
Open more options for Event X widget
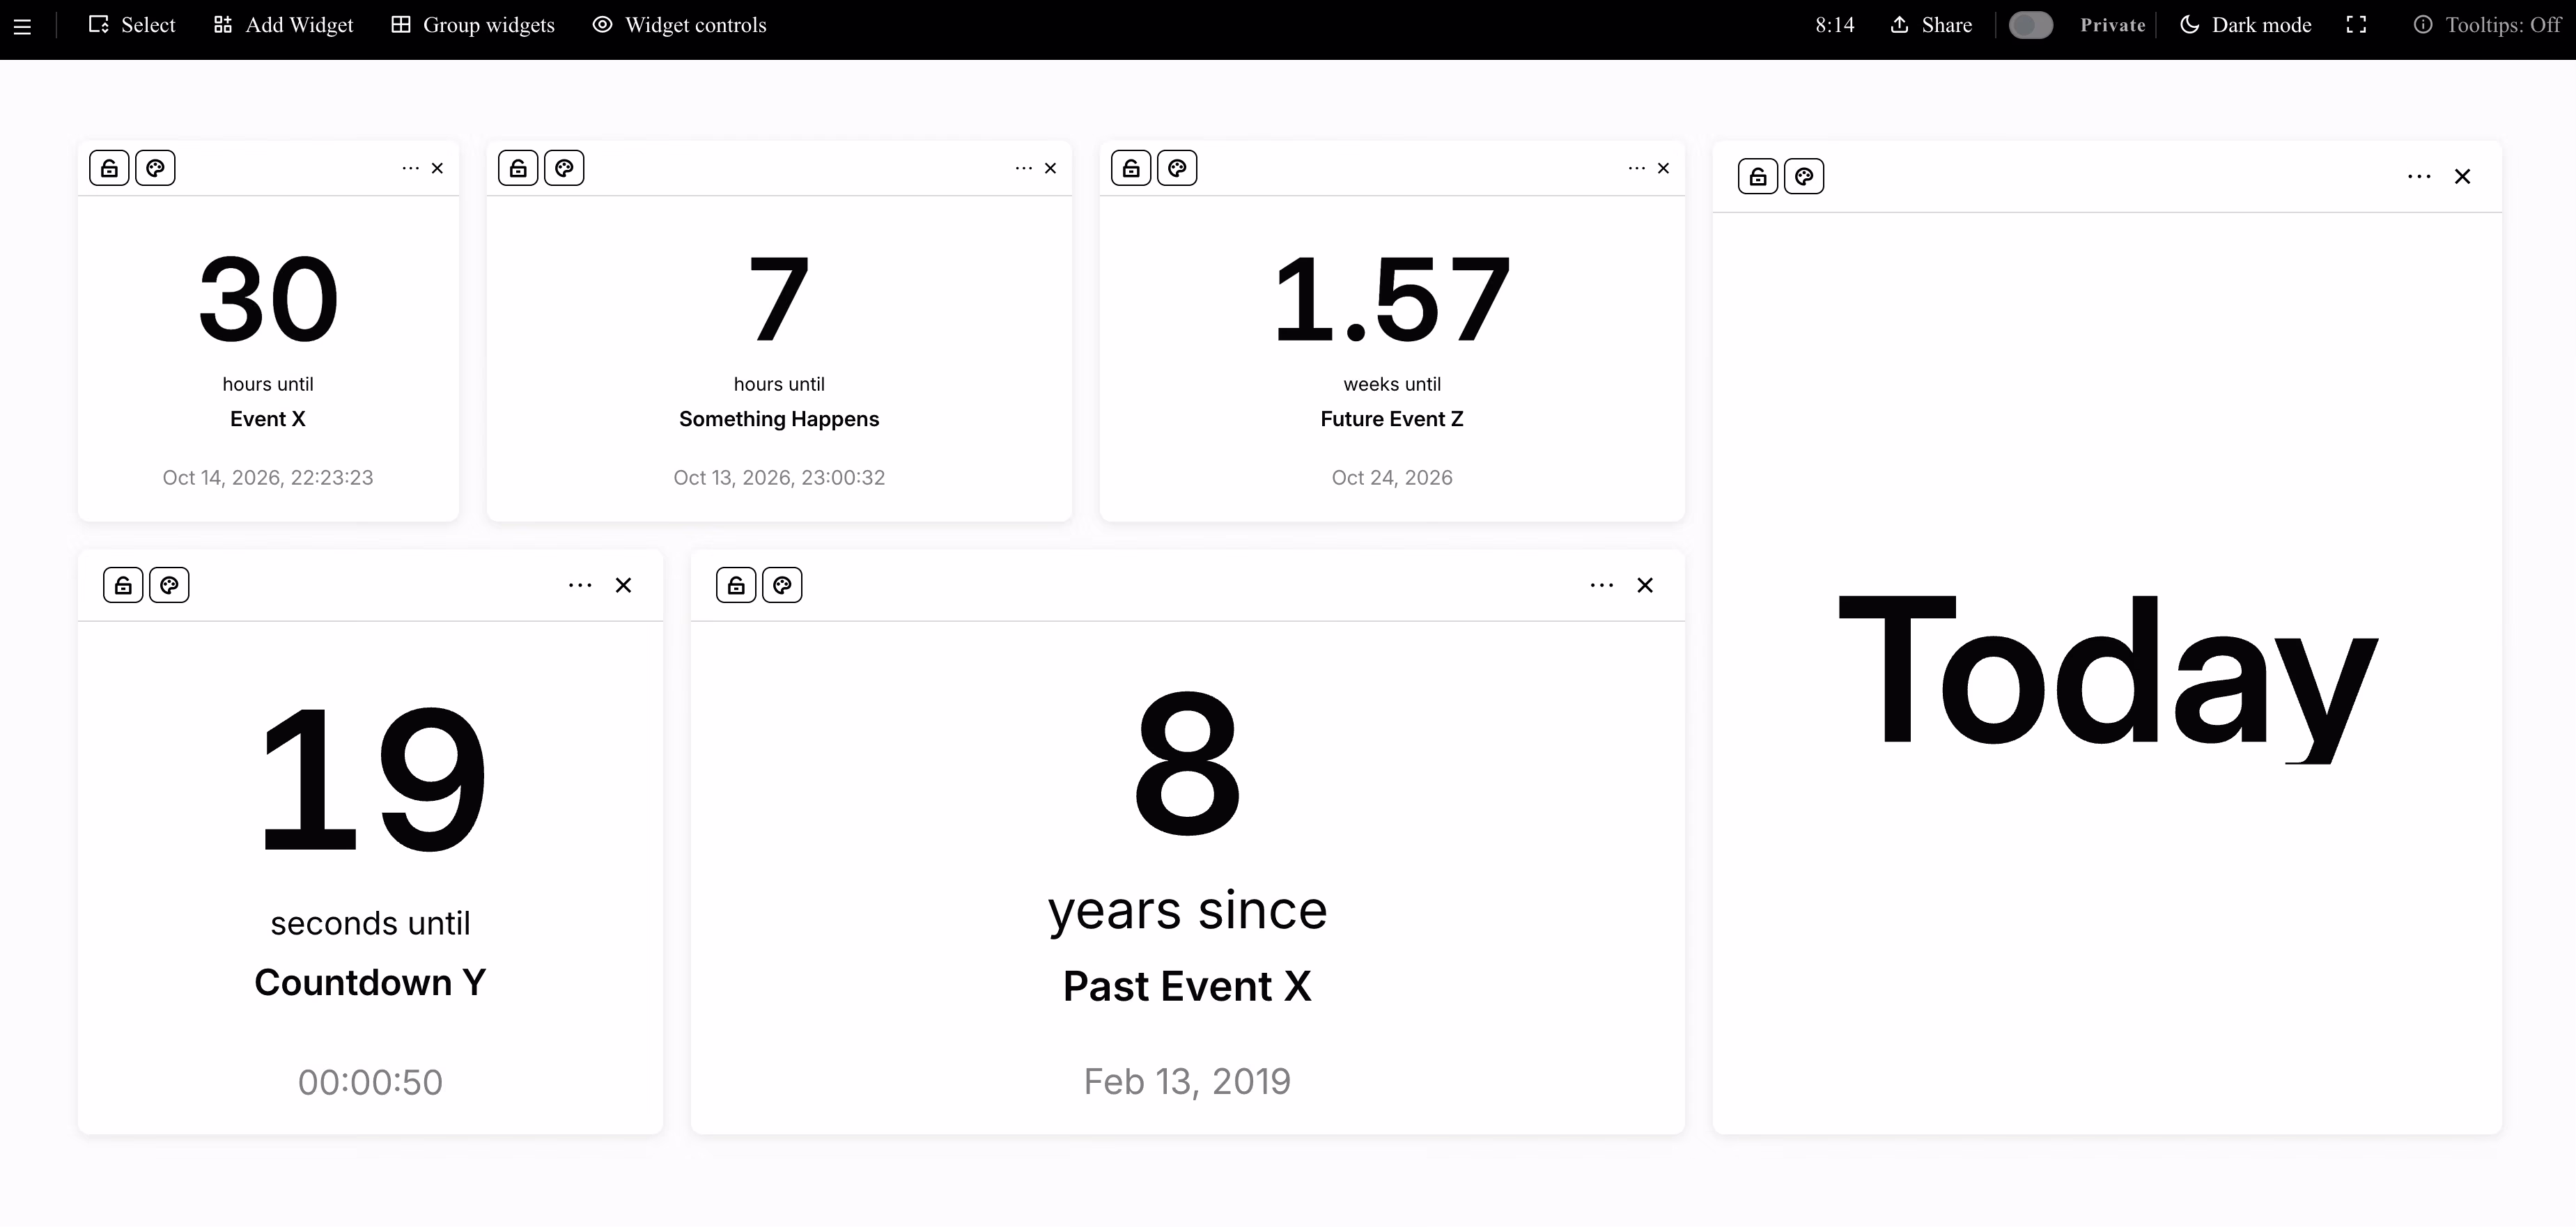[x=410, y=168]
